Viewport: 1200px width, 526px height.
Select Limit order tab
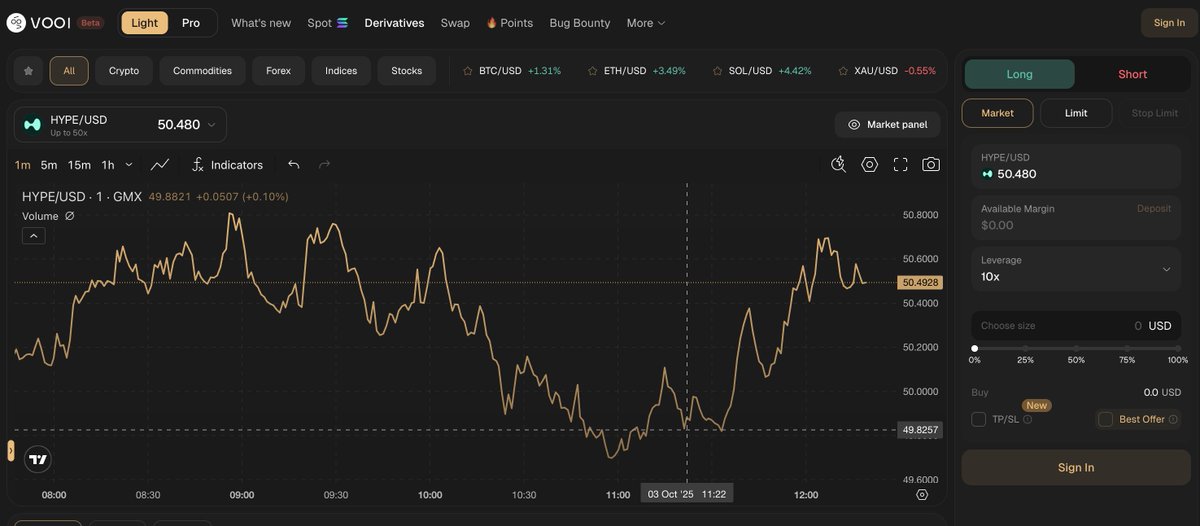[x=1076, y=113]
